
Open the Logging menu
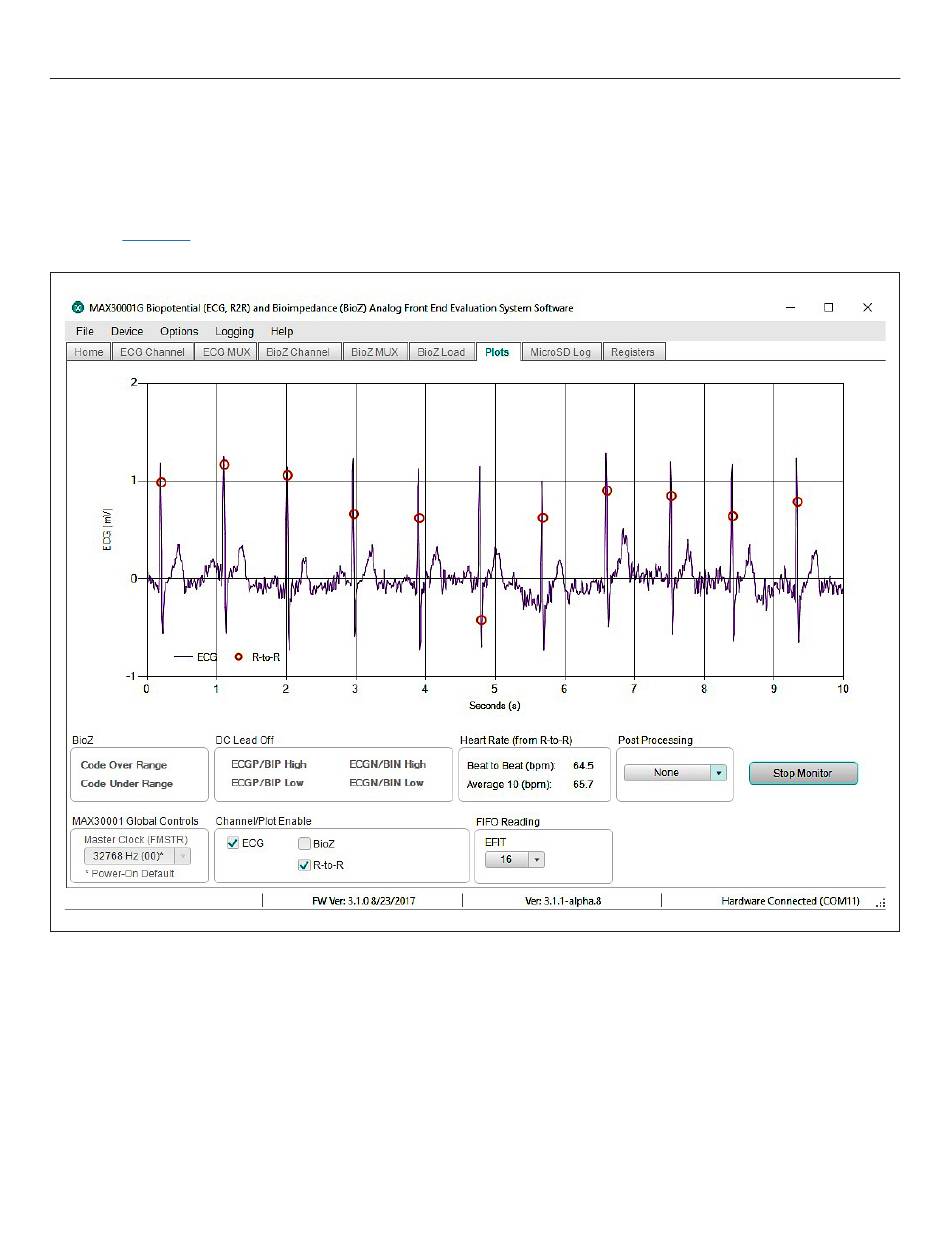234,331
